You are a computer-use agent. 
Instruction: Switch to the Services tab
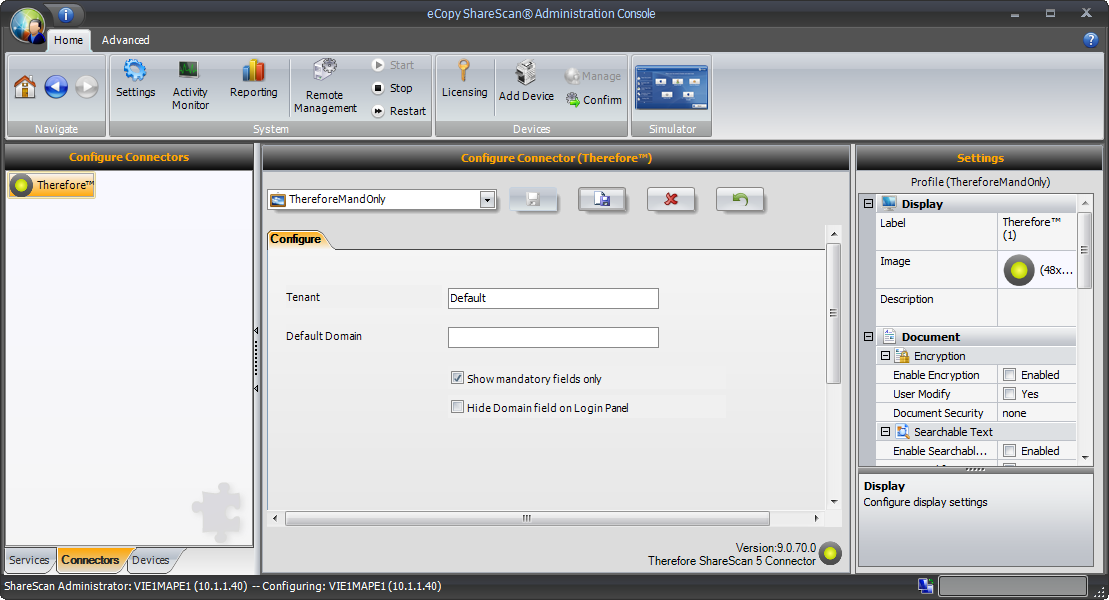[x=29, y=560]
